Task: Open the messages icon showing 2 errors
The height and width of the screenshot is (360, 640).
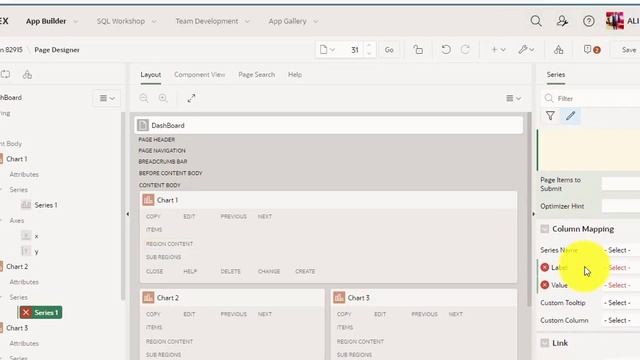Action: pos(592,50)
